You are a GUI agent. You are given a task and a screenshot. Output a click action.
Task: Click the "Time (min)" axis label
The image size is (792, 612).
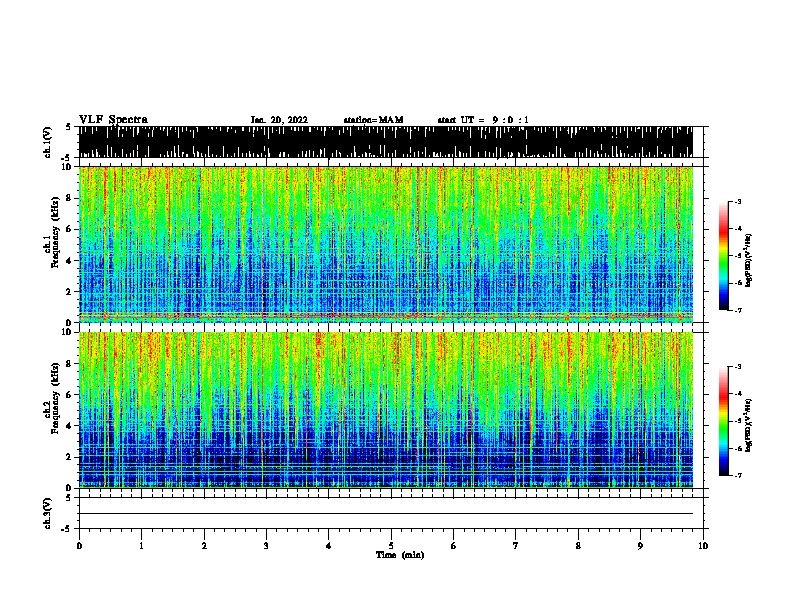pyautogui.click(x=400, y=555)
